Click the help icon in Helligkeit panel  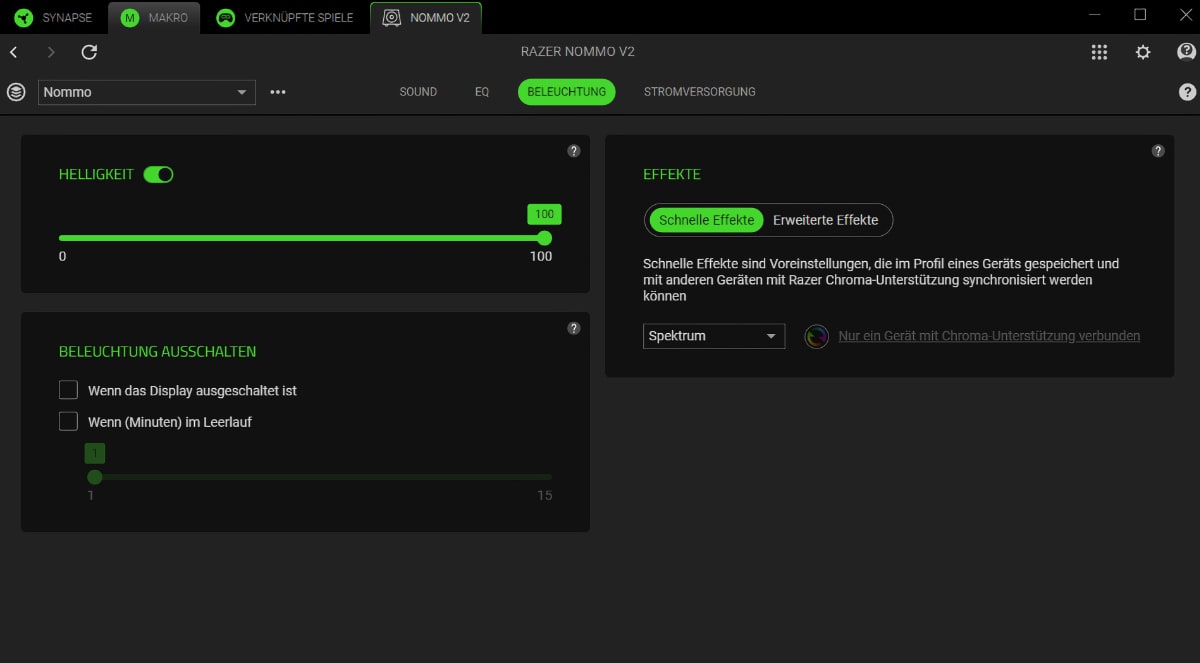tap(574, 151)
